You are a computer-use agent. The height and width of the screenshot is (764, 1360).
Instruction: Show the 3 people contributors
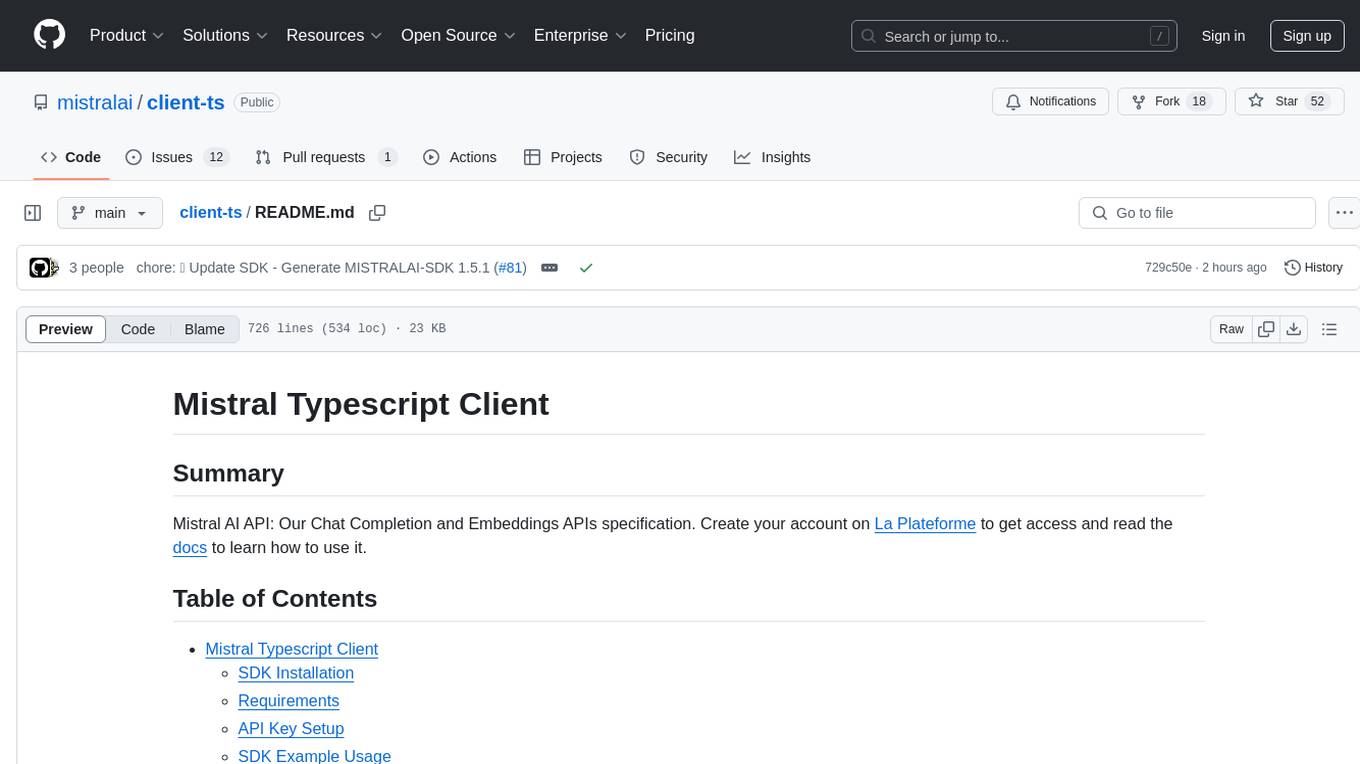tap(96, 268)
